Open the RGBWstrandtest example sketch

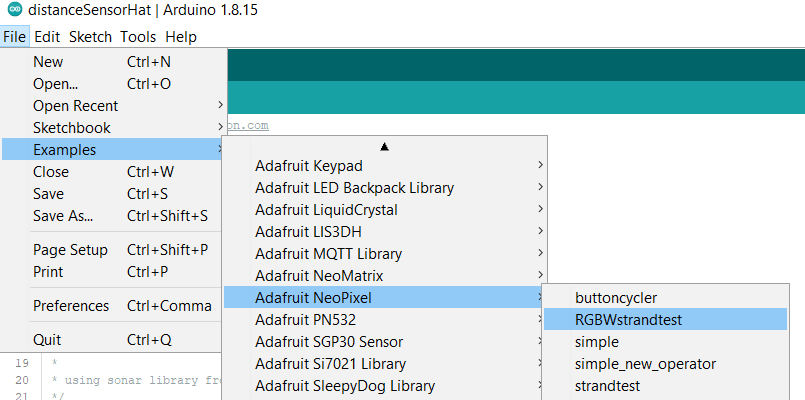click(665, 319)
